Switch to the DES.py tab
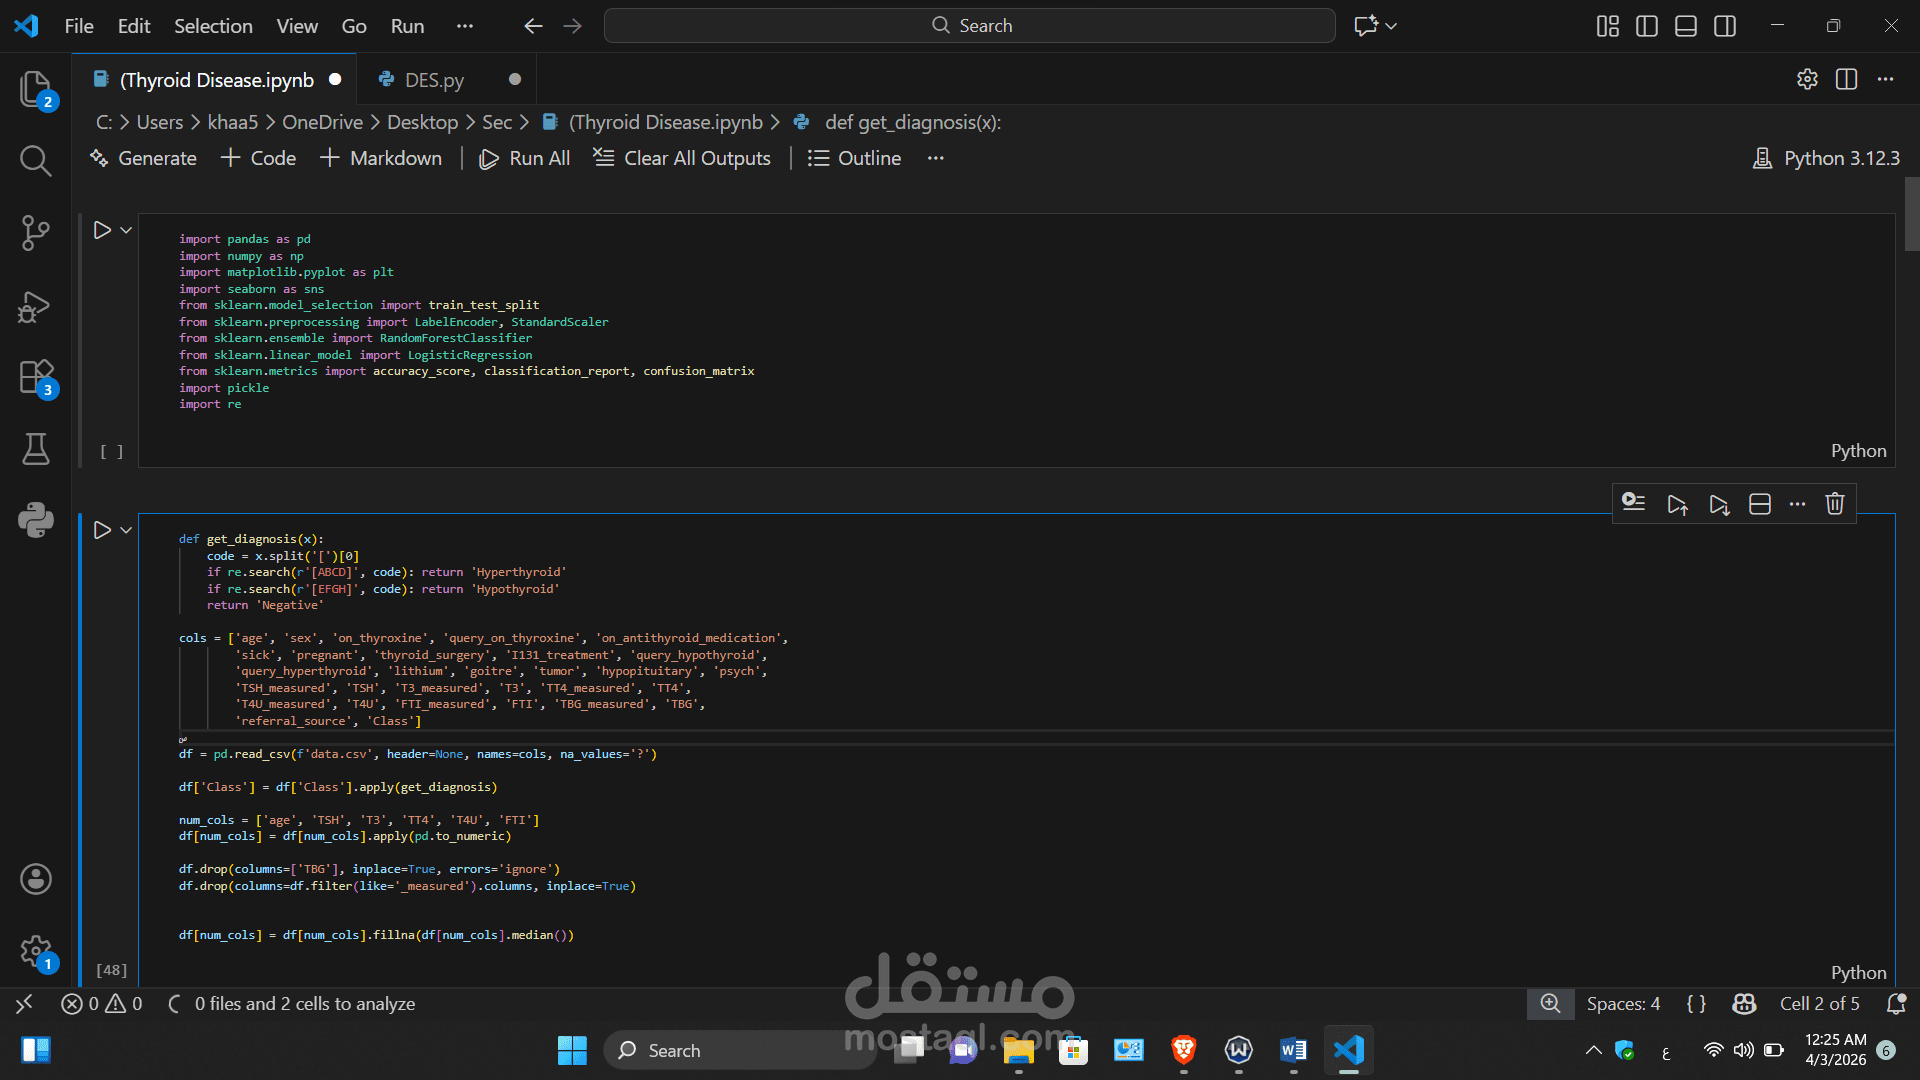This screenshot has width=1920, height=1080. point(434,80)
